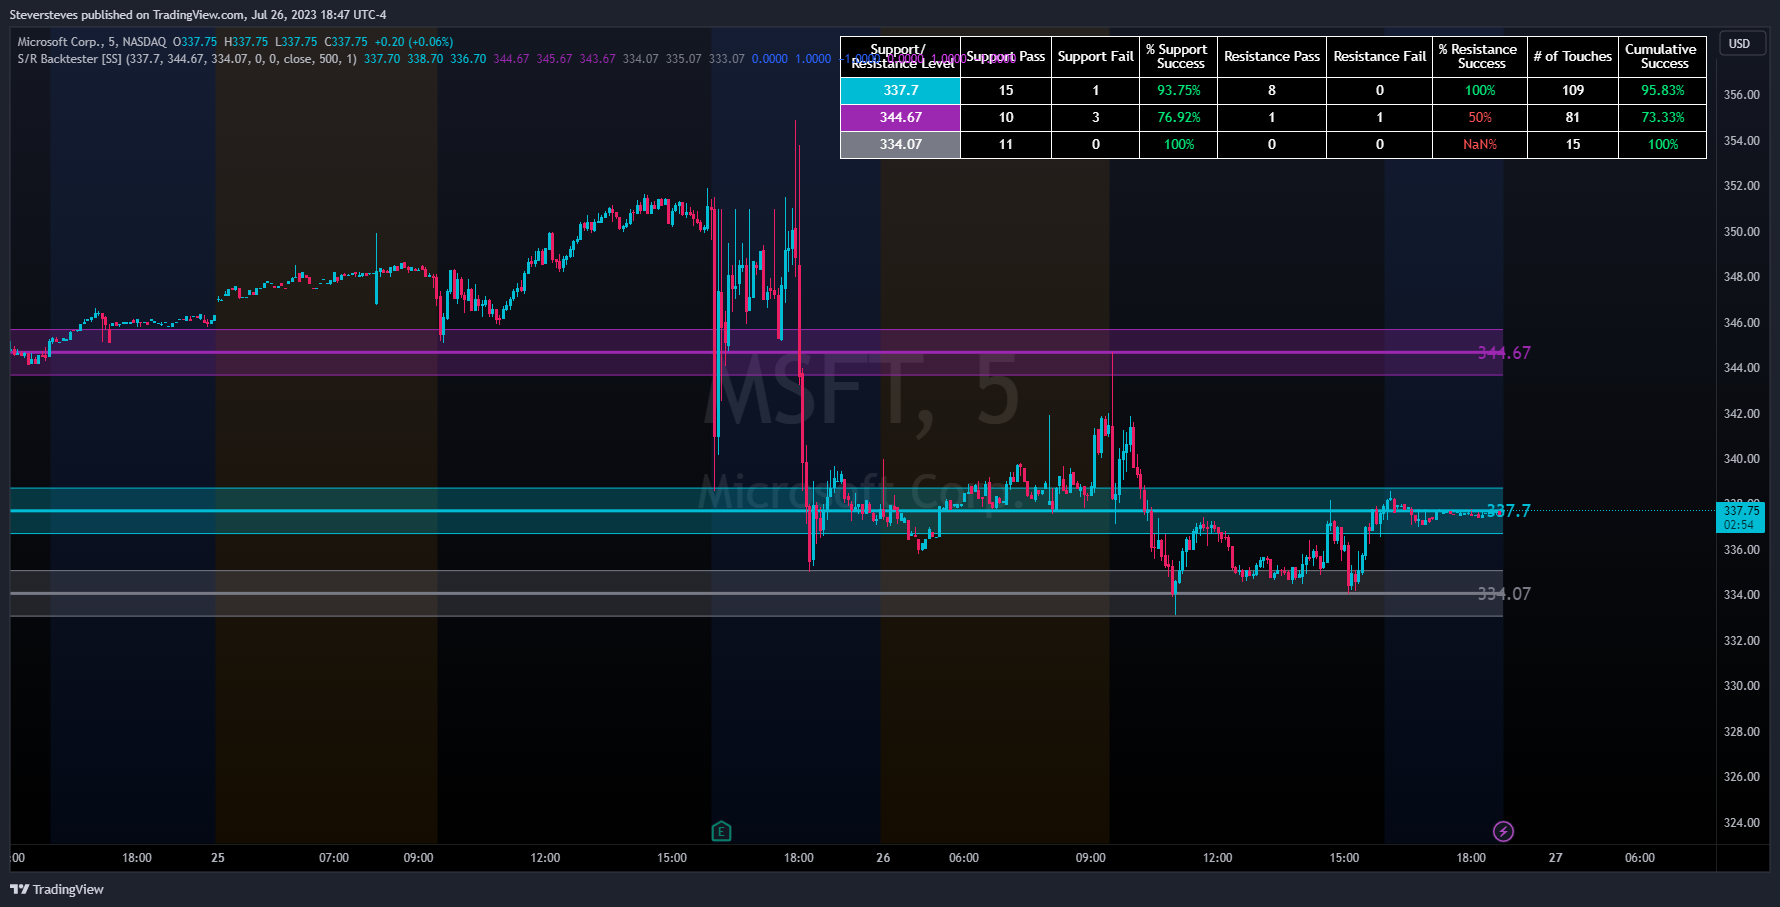The height and width of the screenshot is (907, 1780).
Task: Click date 26 on the time axis
Action: click(x=883, y=858)
